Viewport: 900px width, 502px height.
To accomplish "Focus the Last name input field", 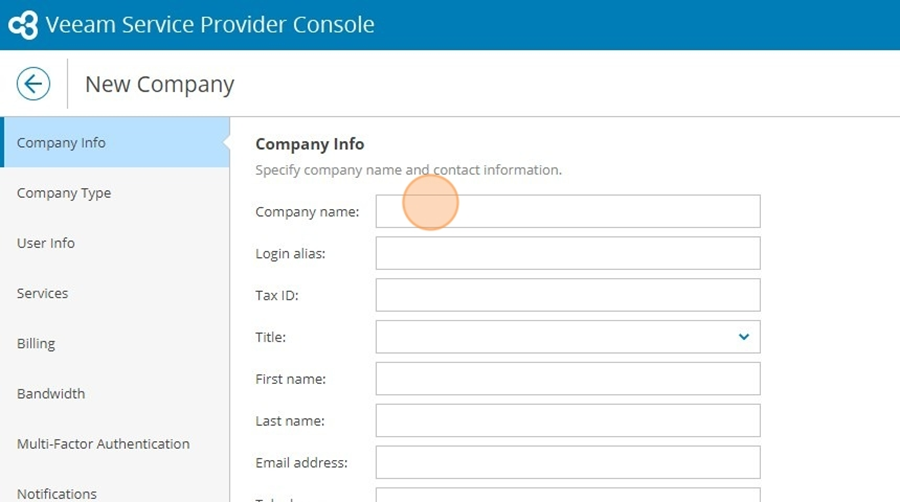I will point(568,421).
